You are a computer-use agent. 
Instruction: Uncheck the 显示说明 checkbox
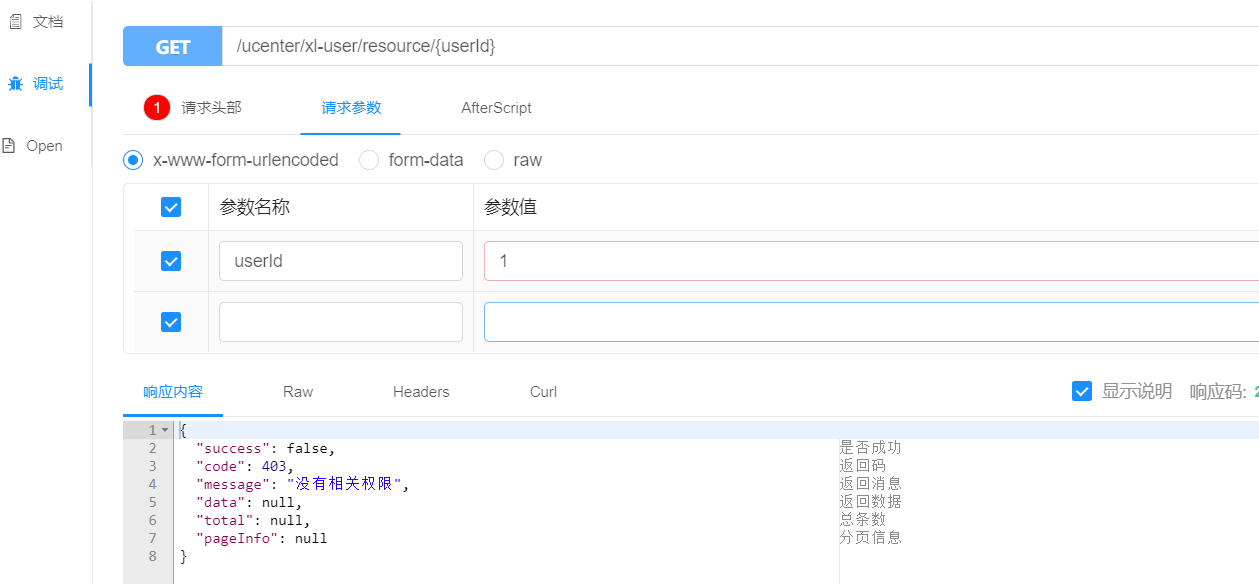pos(1082,391)
